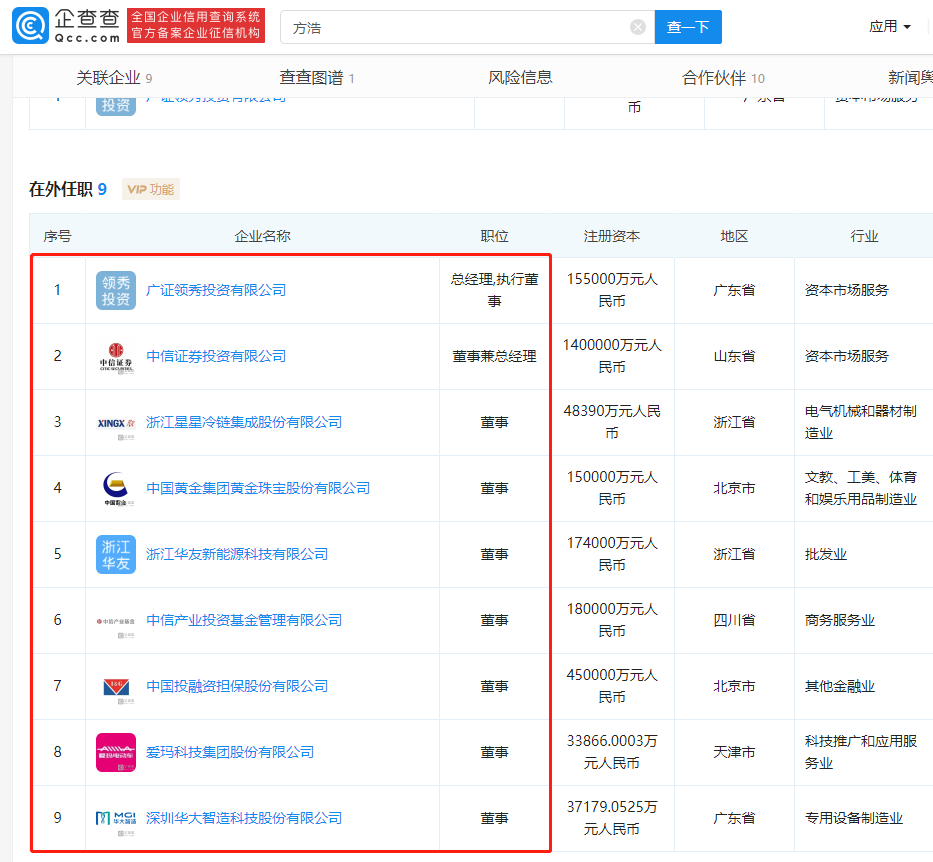Open 爱玛科技集团股份有限公司 link
Viewport: 933px width, 862px height.
[x=230, y=753]
